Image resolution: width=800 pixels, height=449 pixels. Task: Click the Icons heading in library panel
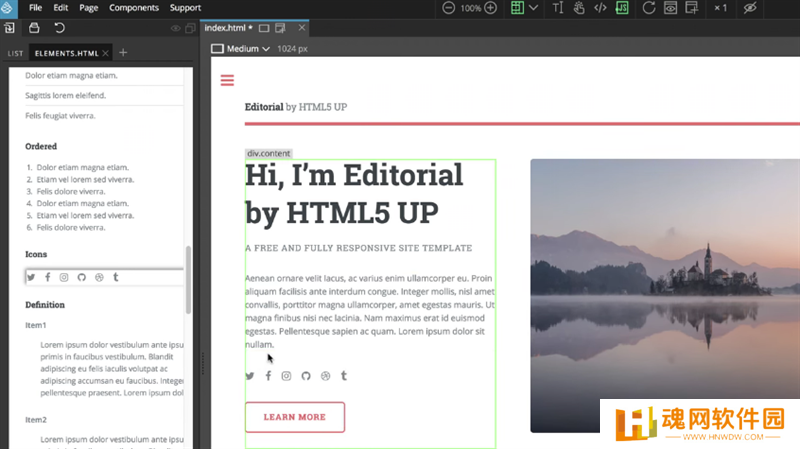point(36,254)
